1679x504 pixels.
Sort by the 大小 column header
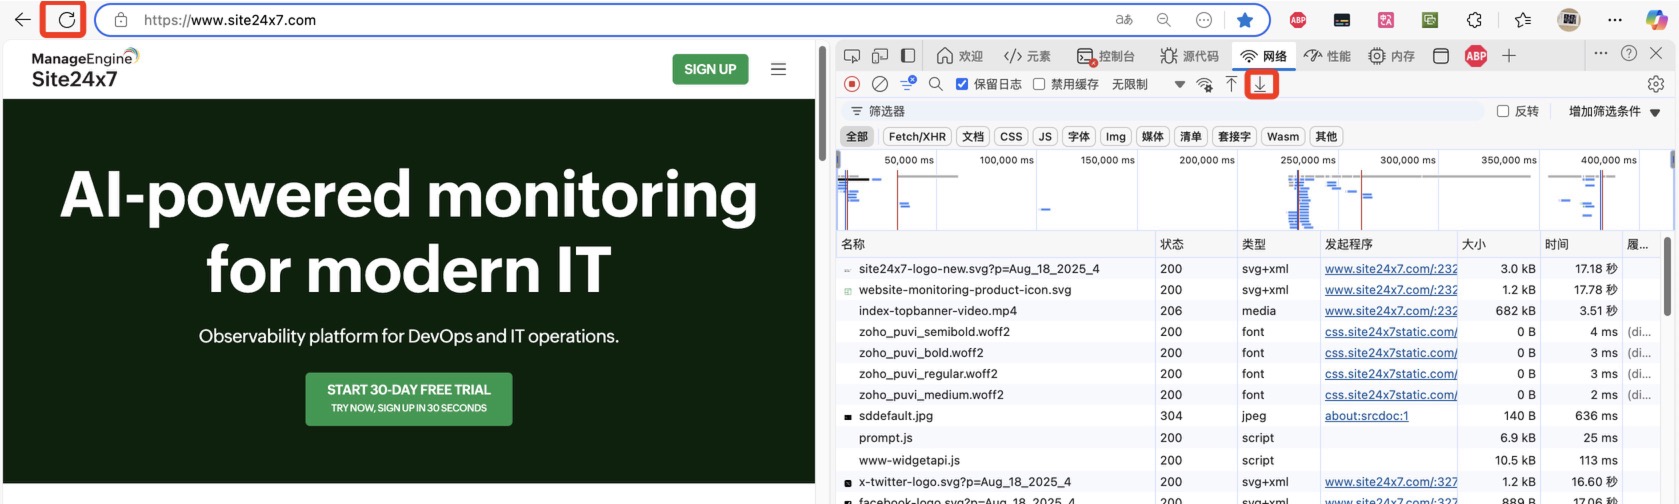pos(1498,244)
